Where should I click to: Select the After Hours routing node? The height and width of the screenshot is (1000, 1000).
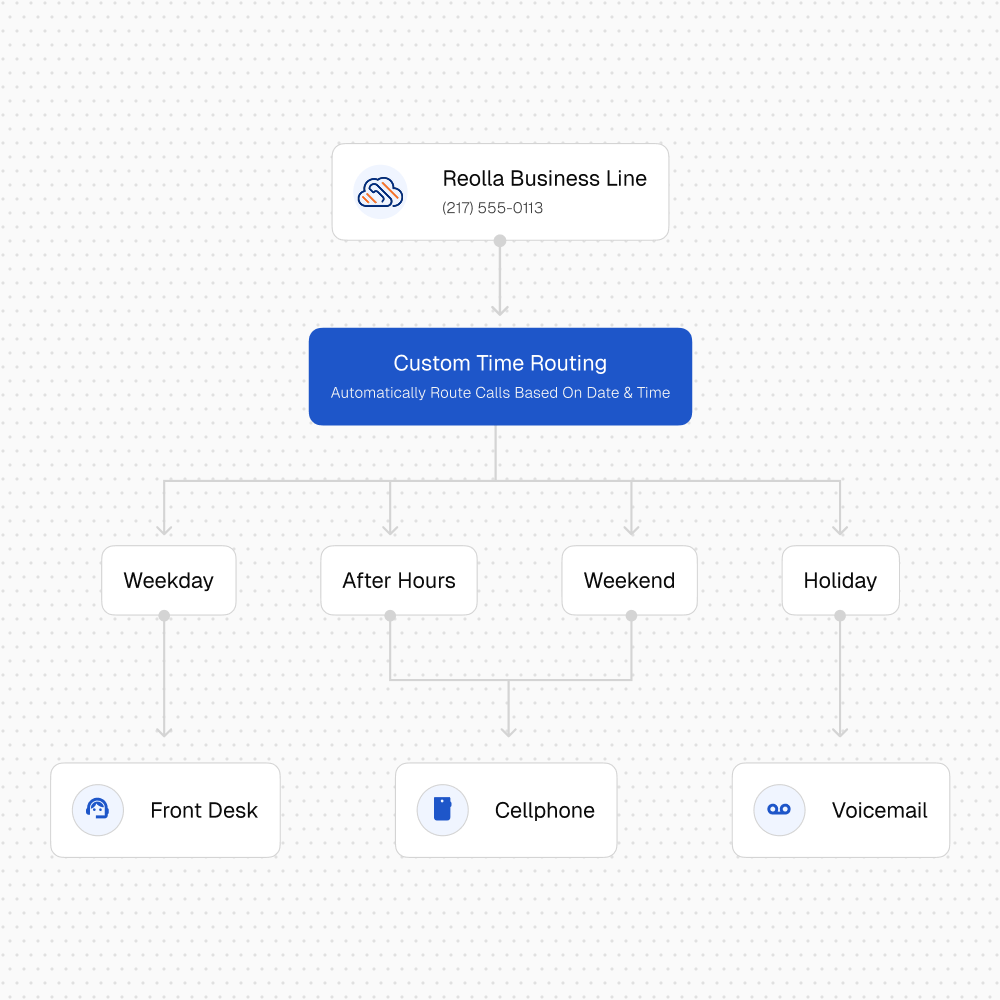[398, 581]
